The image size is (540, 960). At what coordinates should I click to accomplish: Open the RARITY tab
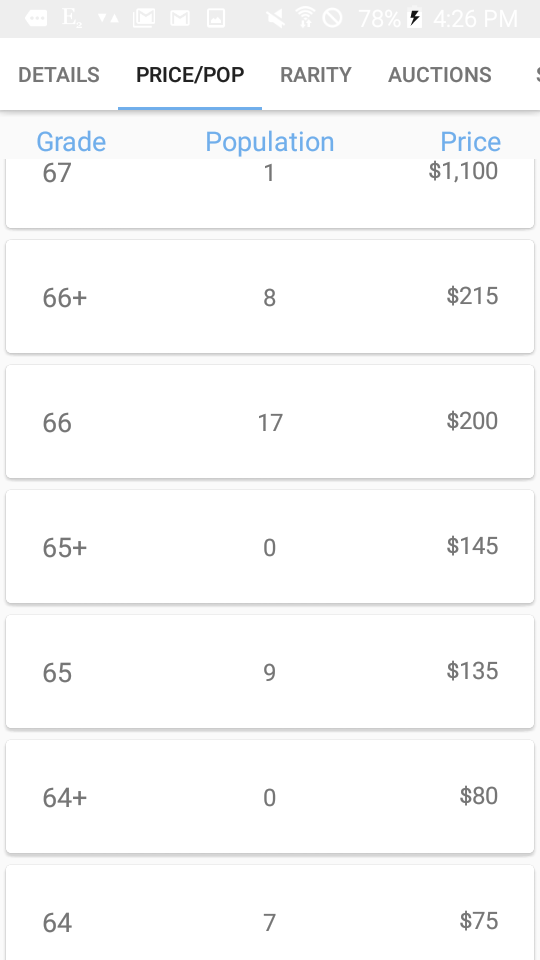point(316,75)
